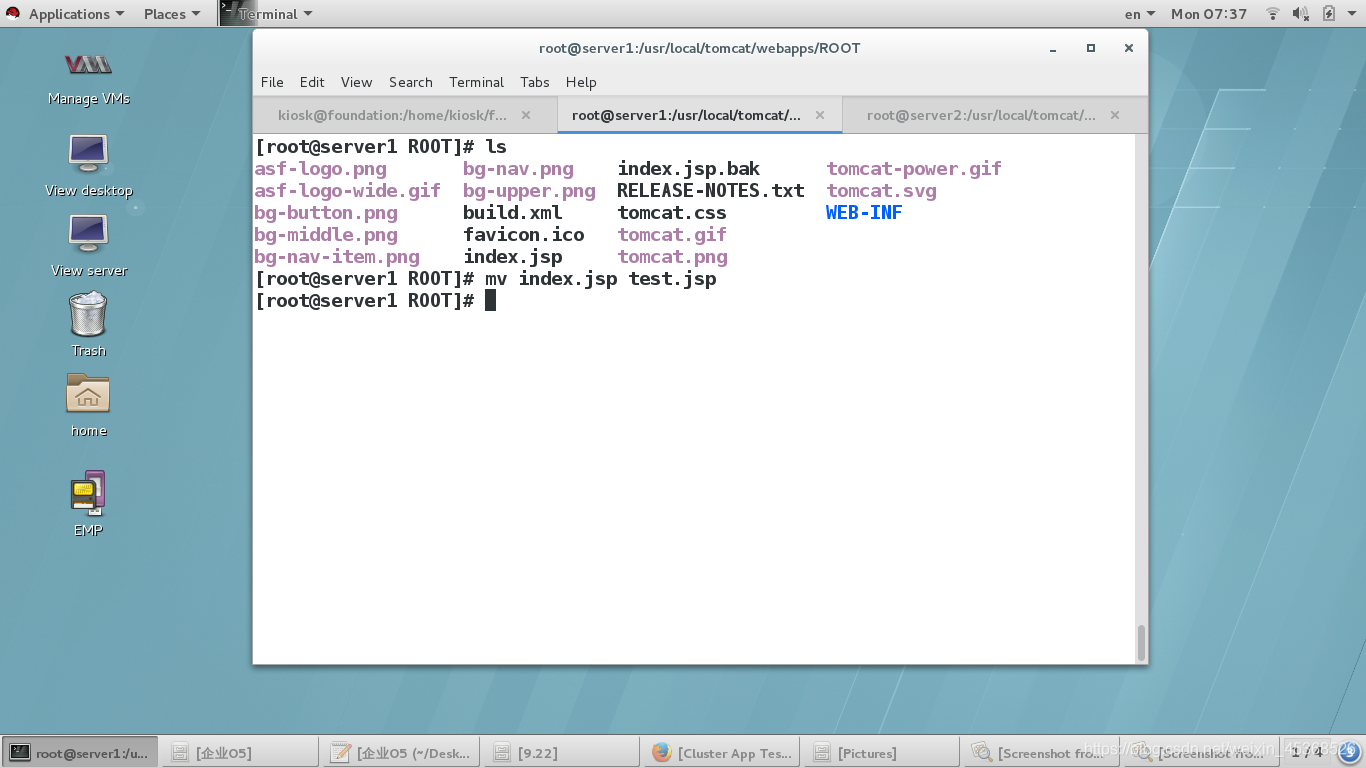Viewport: 1366px width, 768px height.
Task: Click the workspace switcher indicator
Action: tap(1308, 752)
